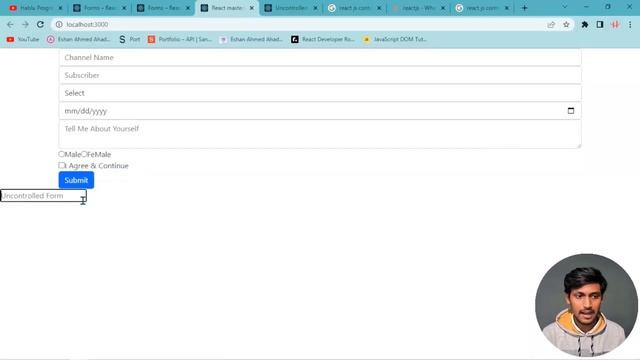Screen dimensions: 640x360
Task: Open the JavaScript DOM Tut bookmark
Action: (x=395, y=39)
